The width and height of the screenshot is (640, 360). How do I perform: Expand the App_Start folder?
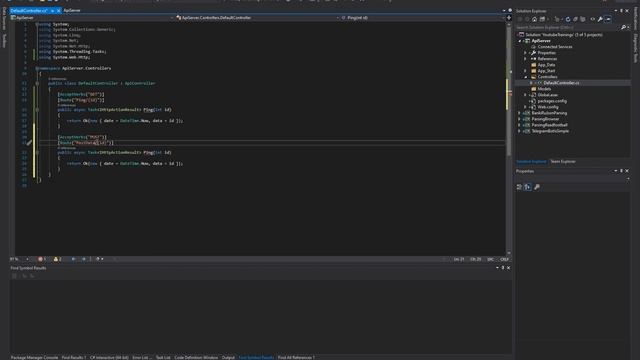(526, 71)
